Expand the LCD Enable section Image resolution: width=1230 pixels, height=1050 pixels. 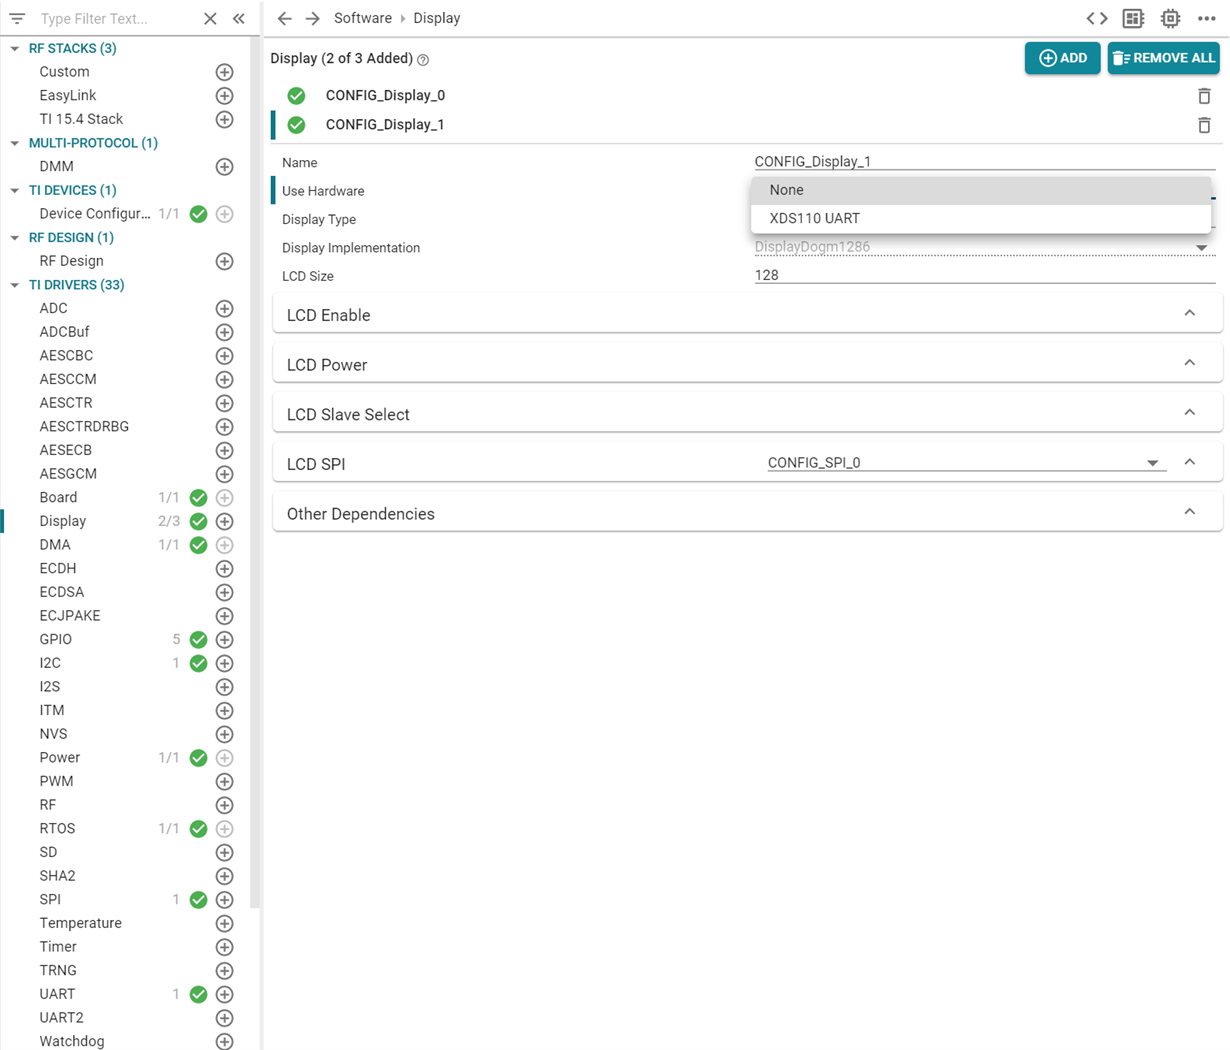tap(1190, 314)
